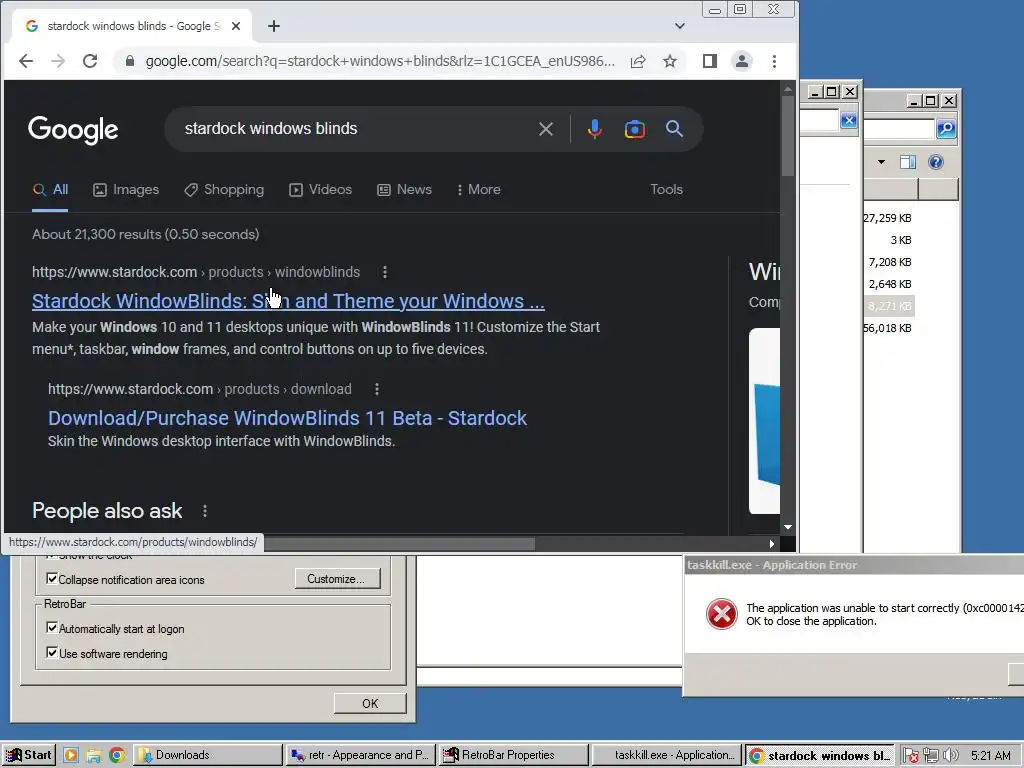Open options for first stardock.com result
The width and height of the screenshot is (1024, 768).
tap(385, 272)
